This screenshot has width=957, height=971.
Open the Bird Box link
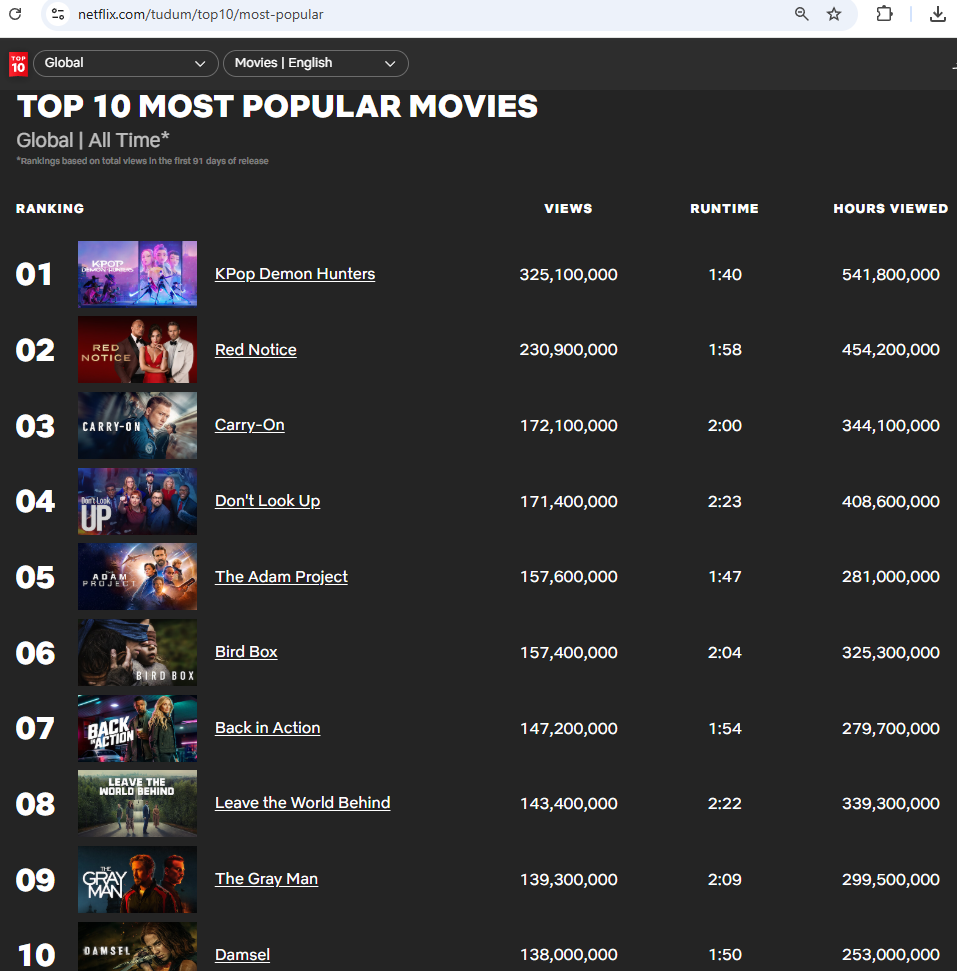coord(246,651)
